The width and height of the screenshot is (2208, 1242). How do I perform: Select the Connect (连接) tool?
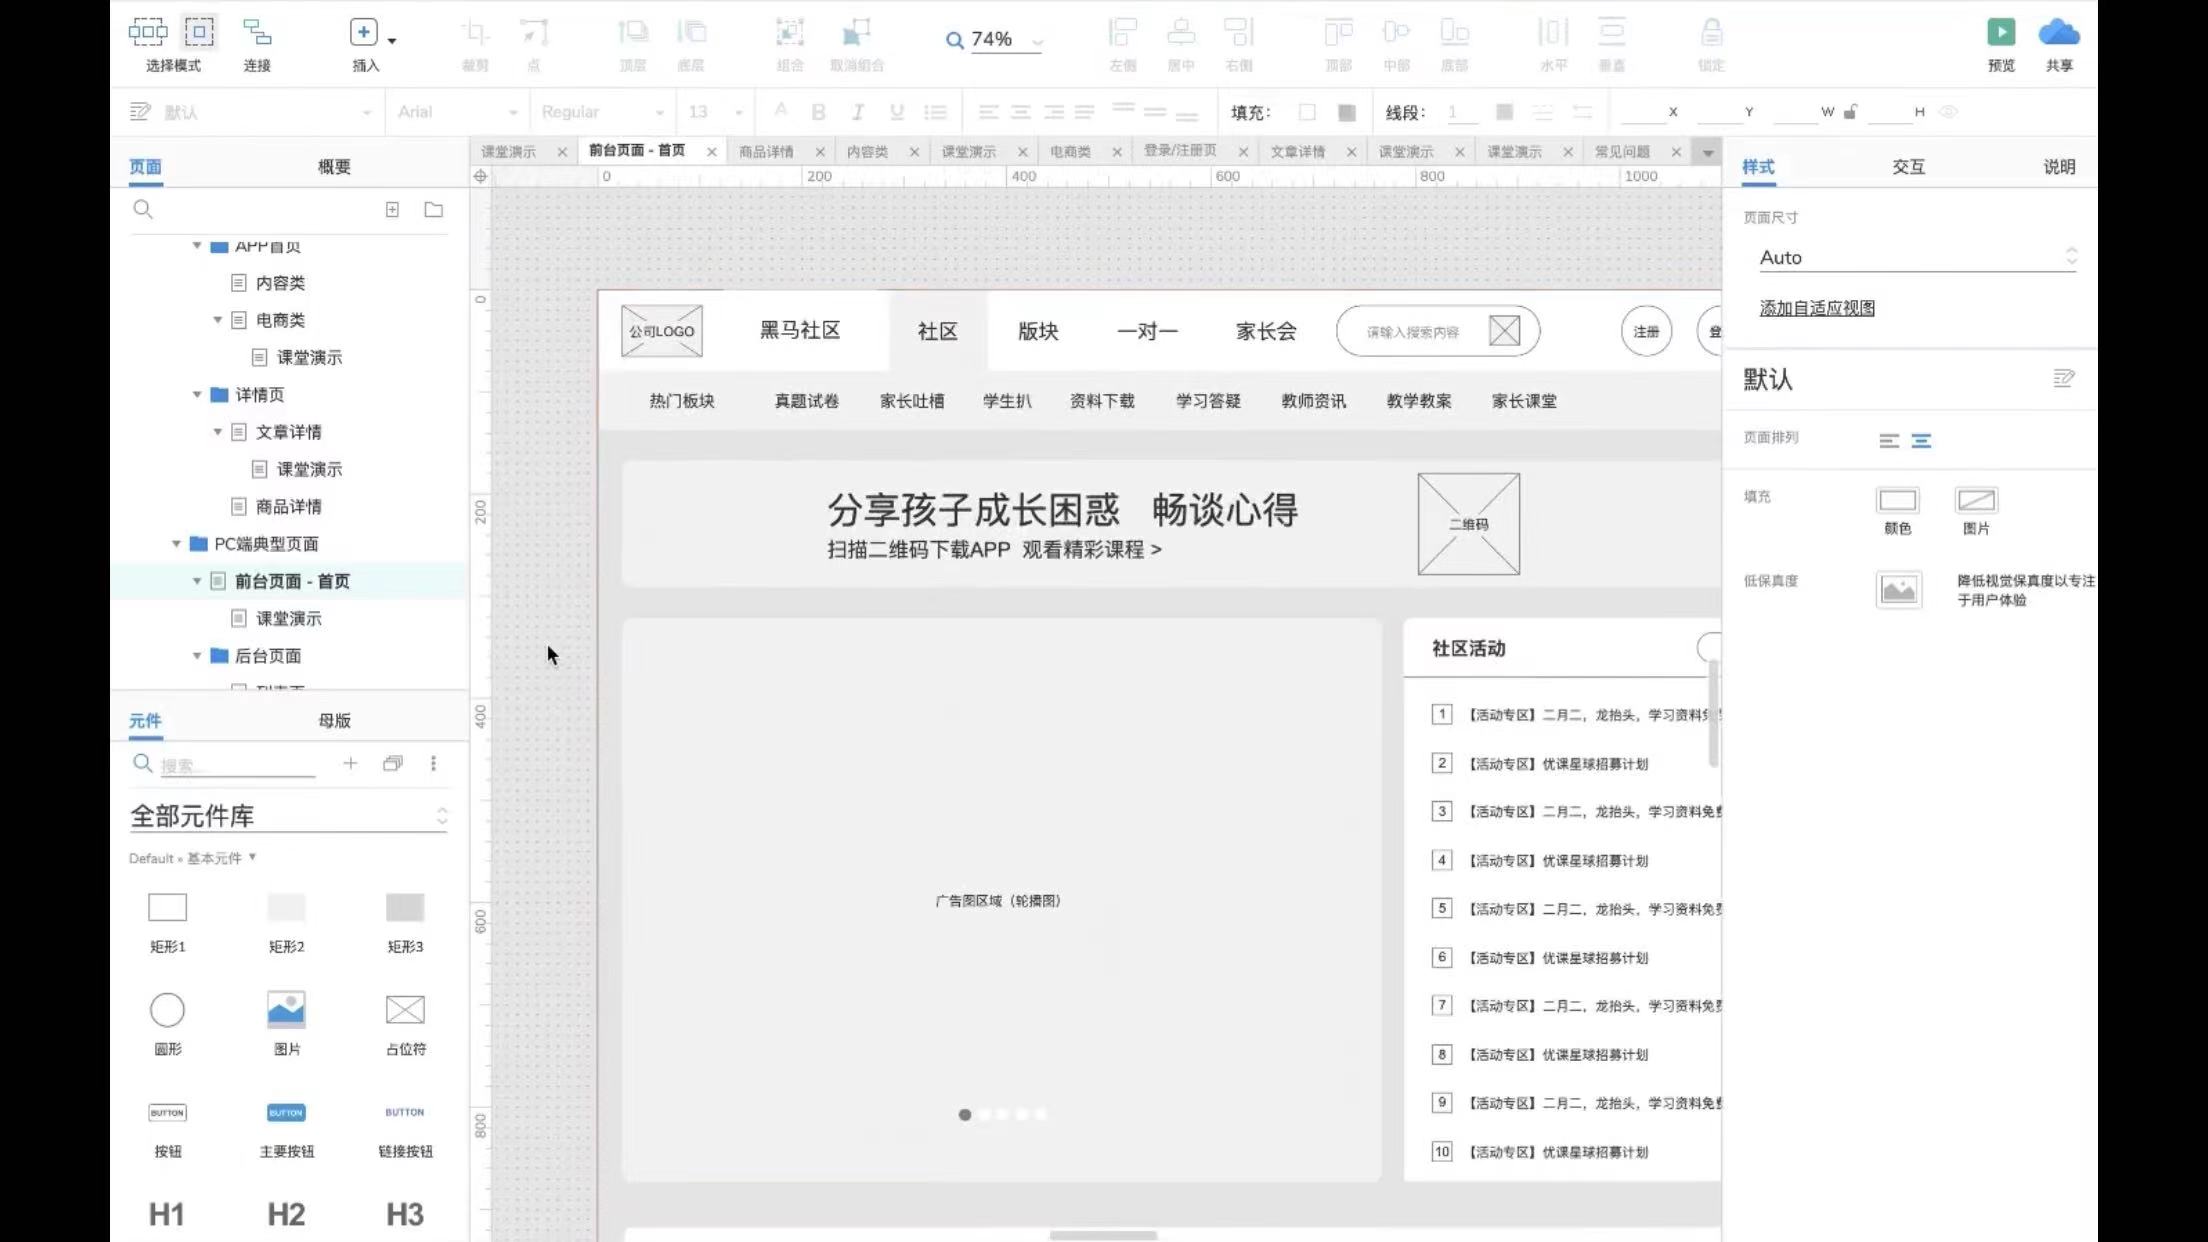(257, 32)
